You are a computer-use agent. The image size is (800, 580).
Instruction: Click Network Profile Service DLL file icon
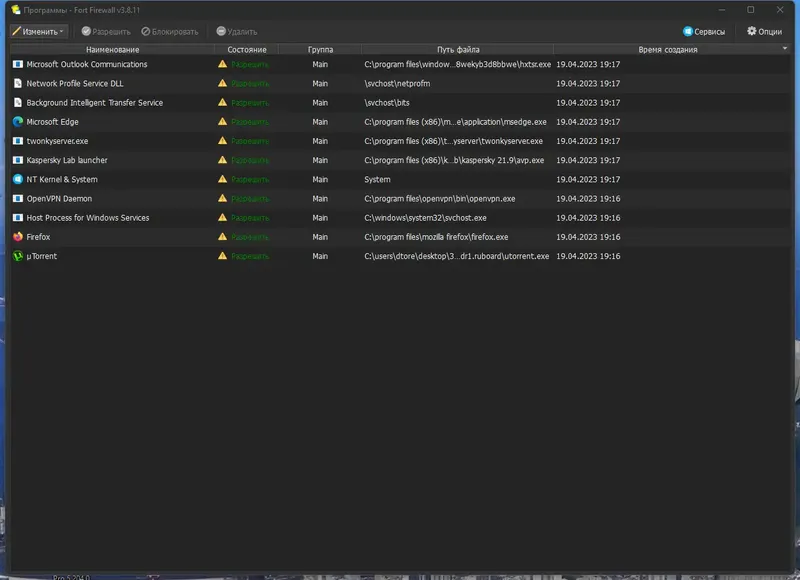pyautogui.click(x=18, y=83)
